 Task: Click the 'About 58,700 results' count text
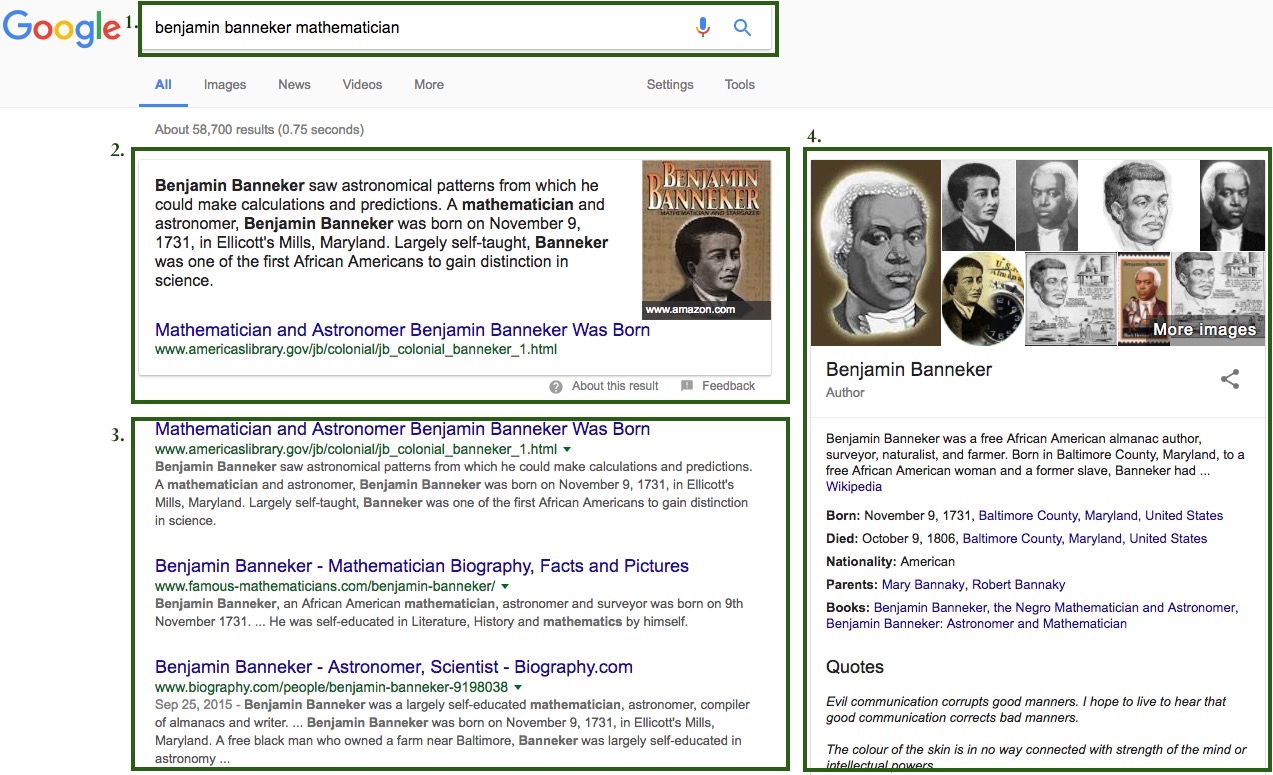click(259, 130)
